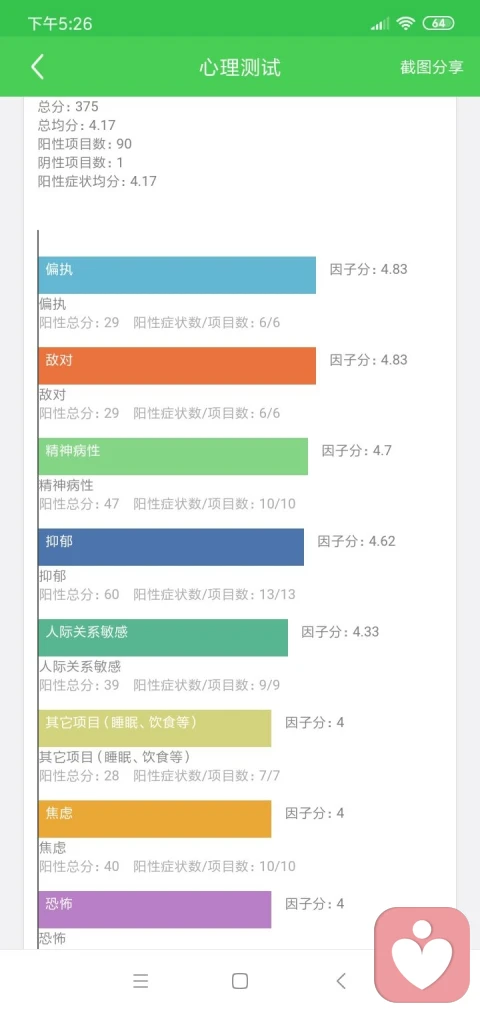Tap the WiFi status icon

tap(406, 24)
